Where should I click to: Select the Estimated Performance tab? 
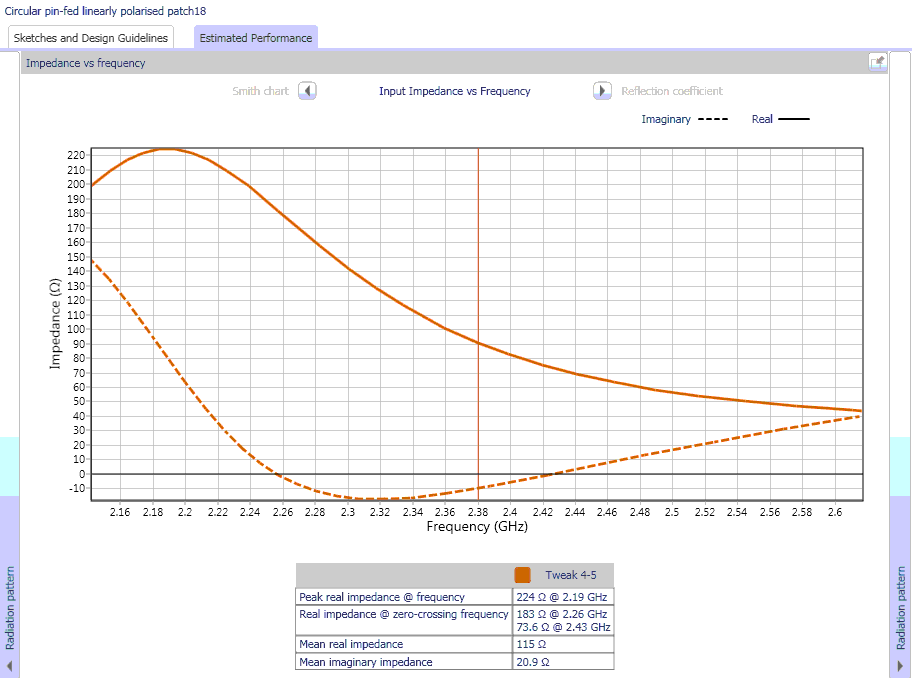pos(255,38)
